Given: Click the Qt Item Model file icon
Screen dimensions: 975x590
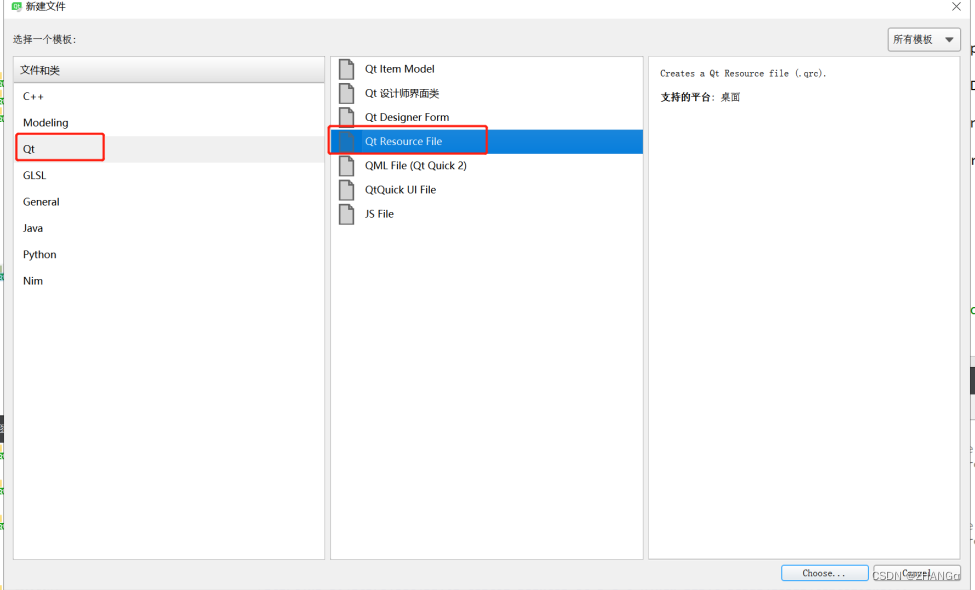Looking at the screenshot, I should pyautogui.click(x=346, y=69).
